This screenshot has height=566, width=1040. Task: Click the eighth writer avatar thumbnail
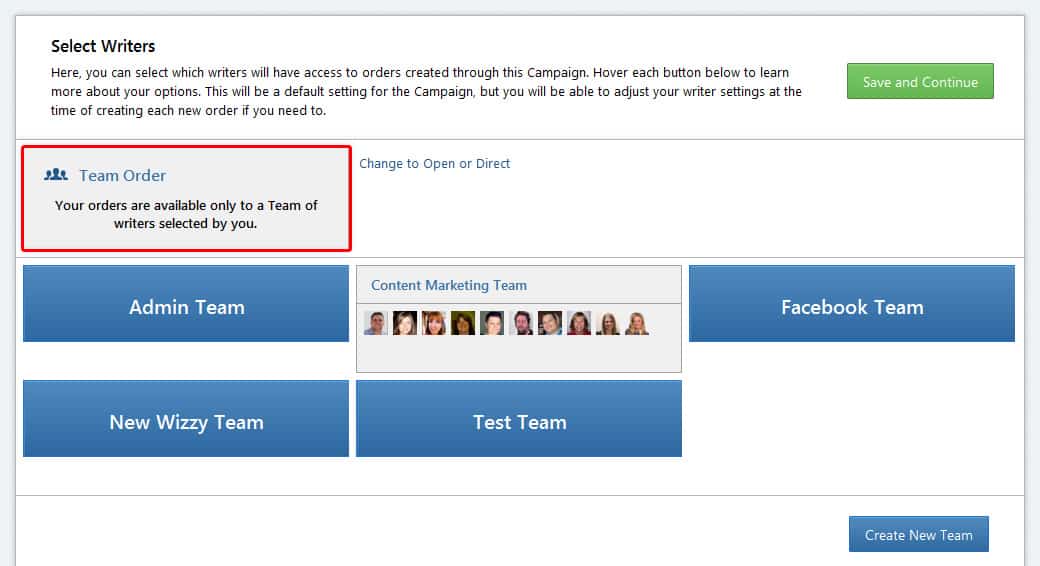(x=579, y=323)
